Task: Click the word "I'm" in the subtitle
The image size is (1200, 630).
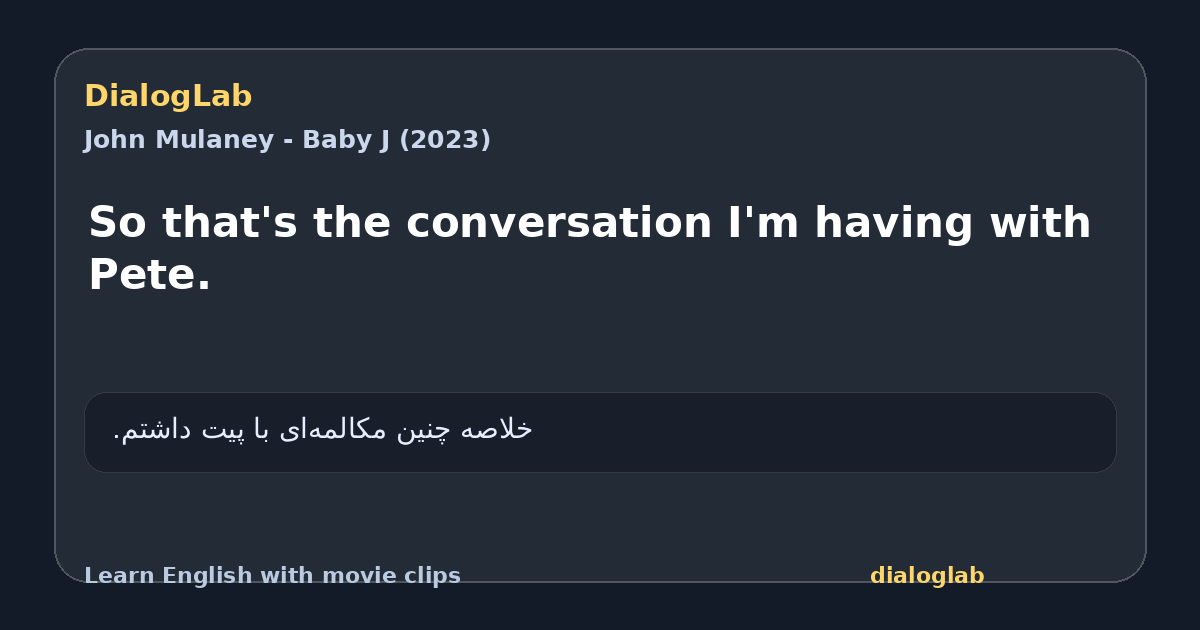Action: 763,223
